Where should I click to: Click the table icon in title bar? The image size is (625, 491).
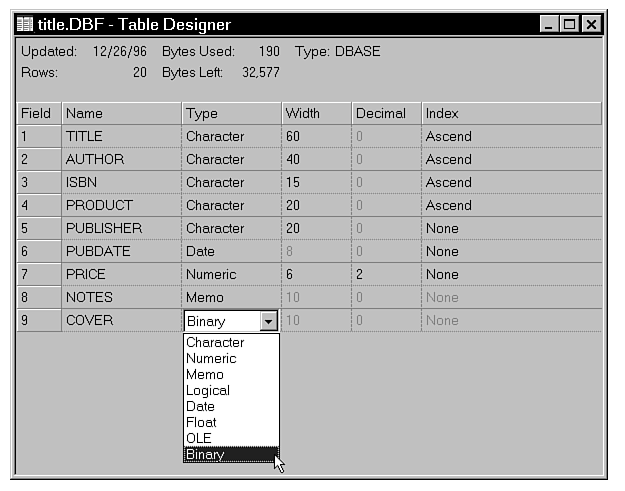point(27,24)
